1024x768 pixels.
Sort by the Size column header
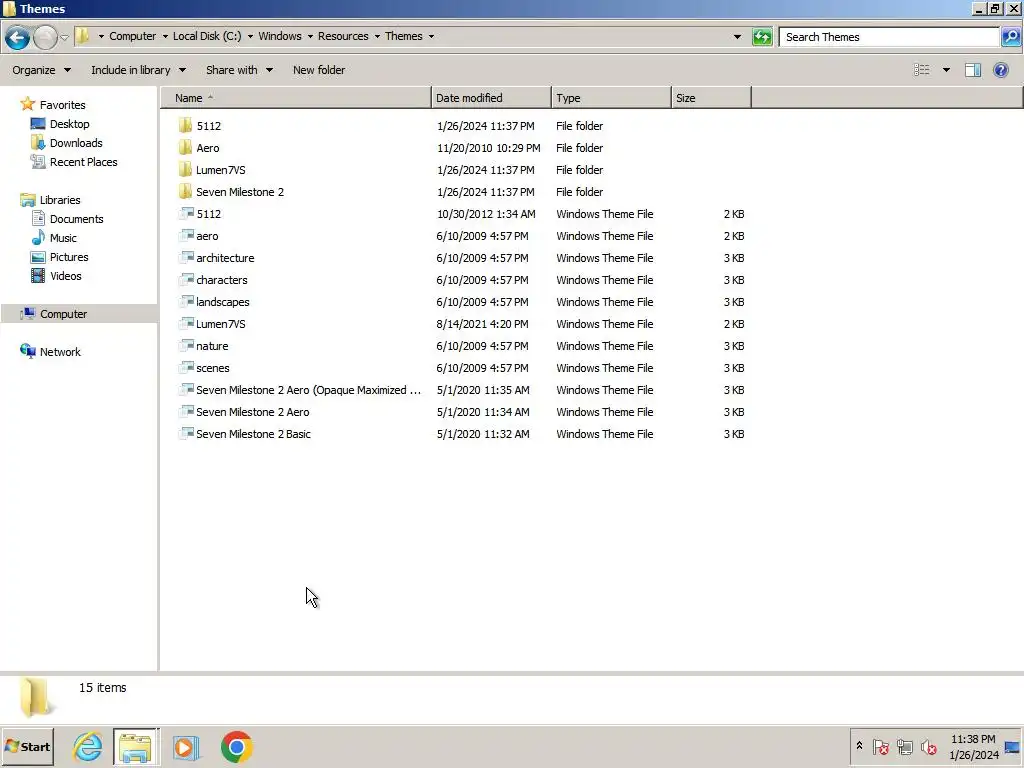click(x=711, y=98)
